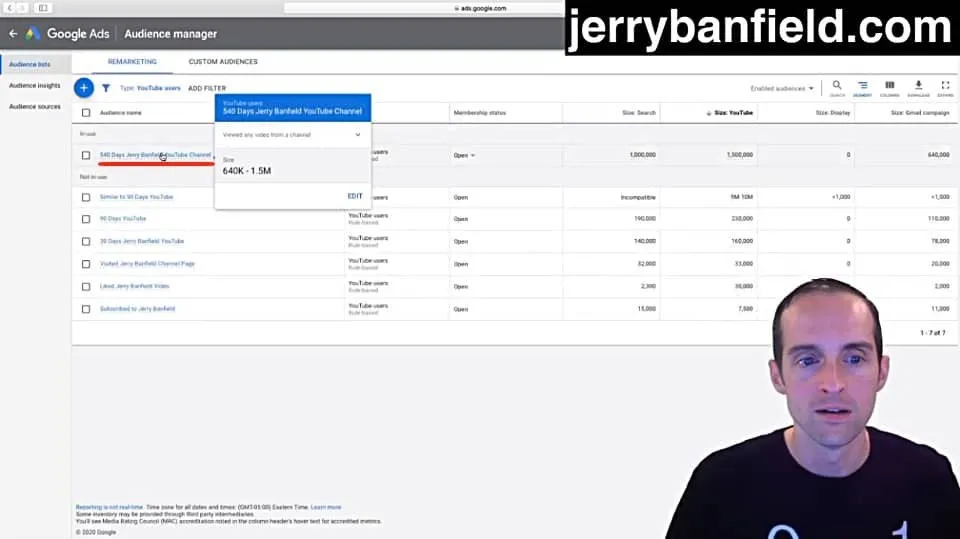This screenshot has height=539, width=960.
Task: Click the '1 - 7 of 7' pagination text
Action: [x=932, y=333]
